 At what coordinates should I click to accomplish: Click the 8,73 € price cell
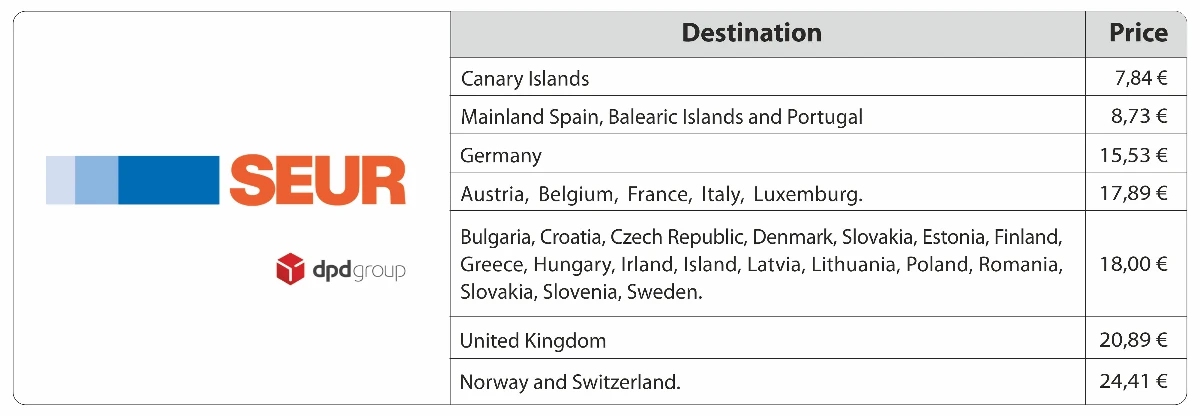[x=1138, y=116]
